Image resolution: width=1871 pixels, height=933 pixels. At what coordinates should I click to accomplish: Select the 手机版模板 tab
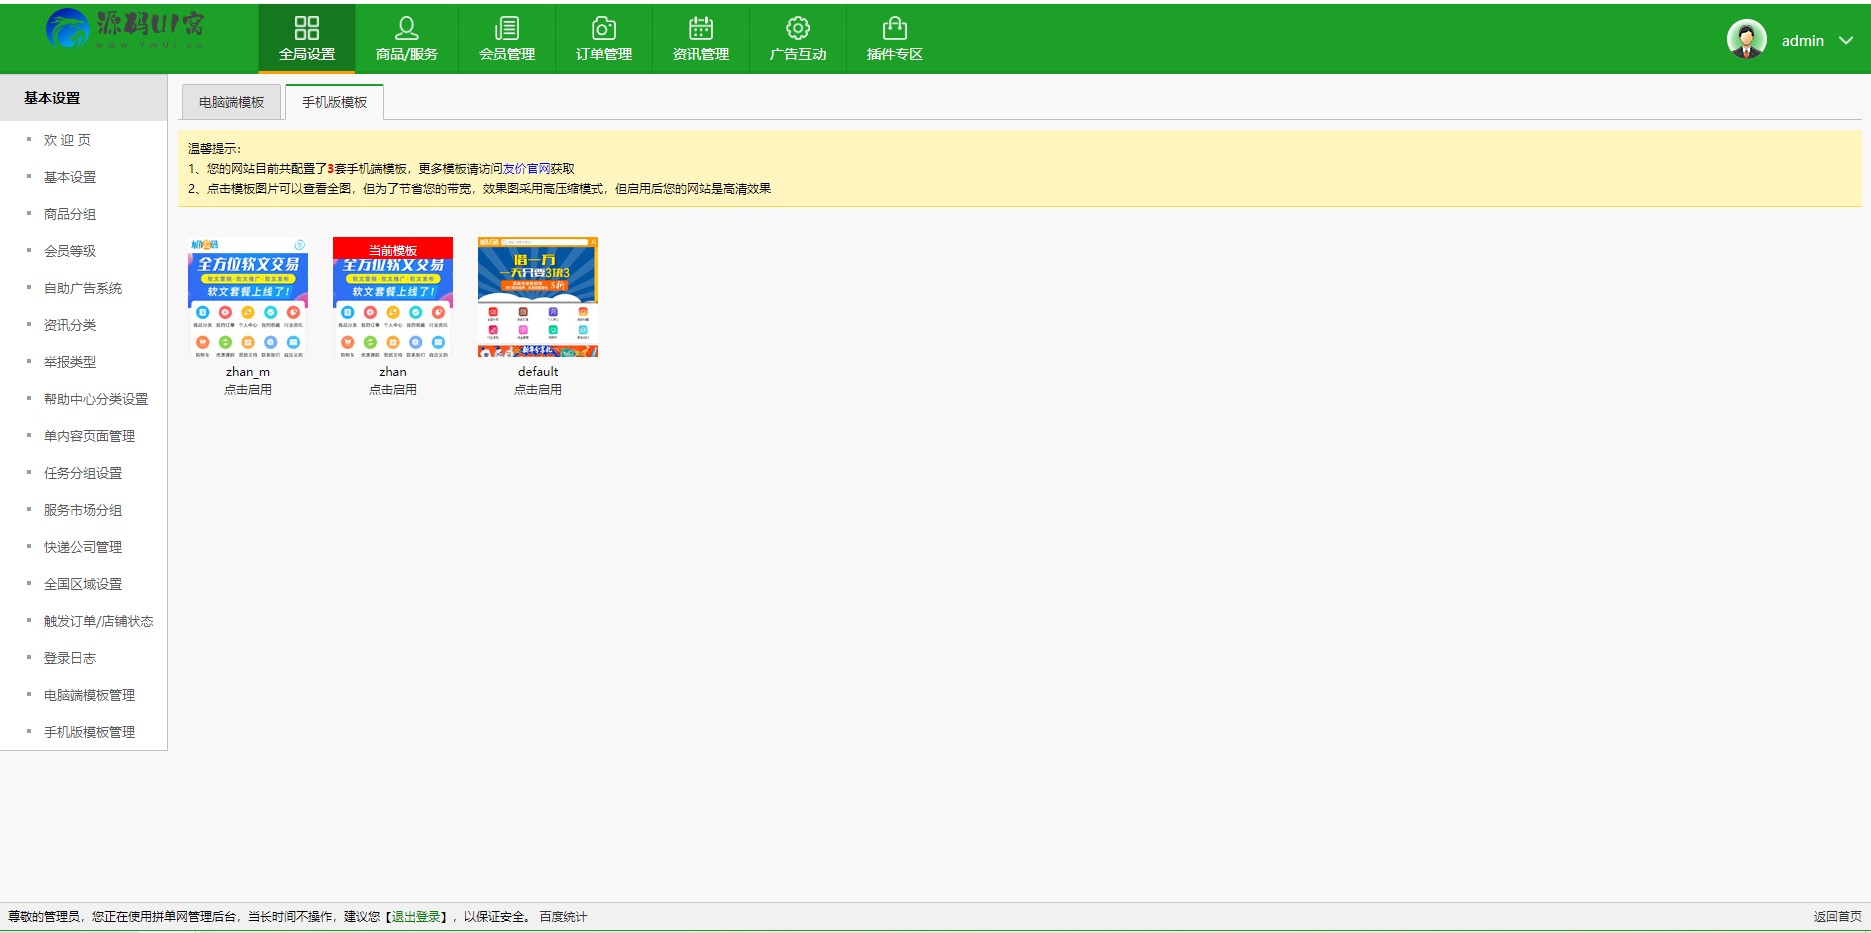click(335, 101)
